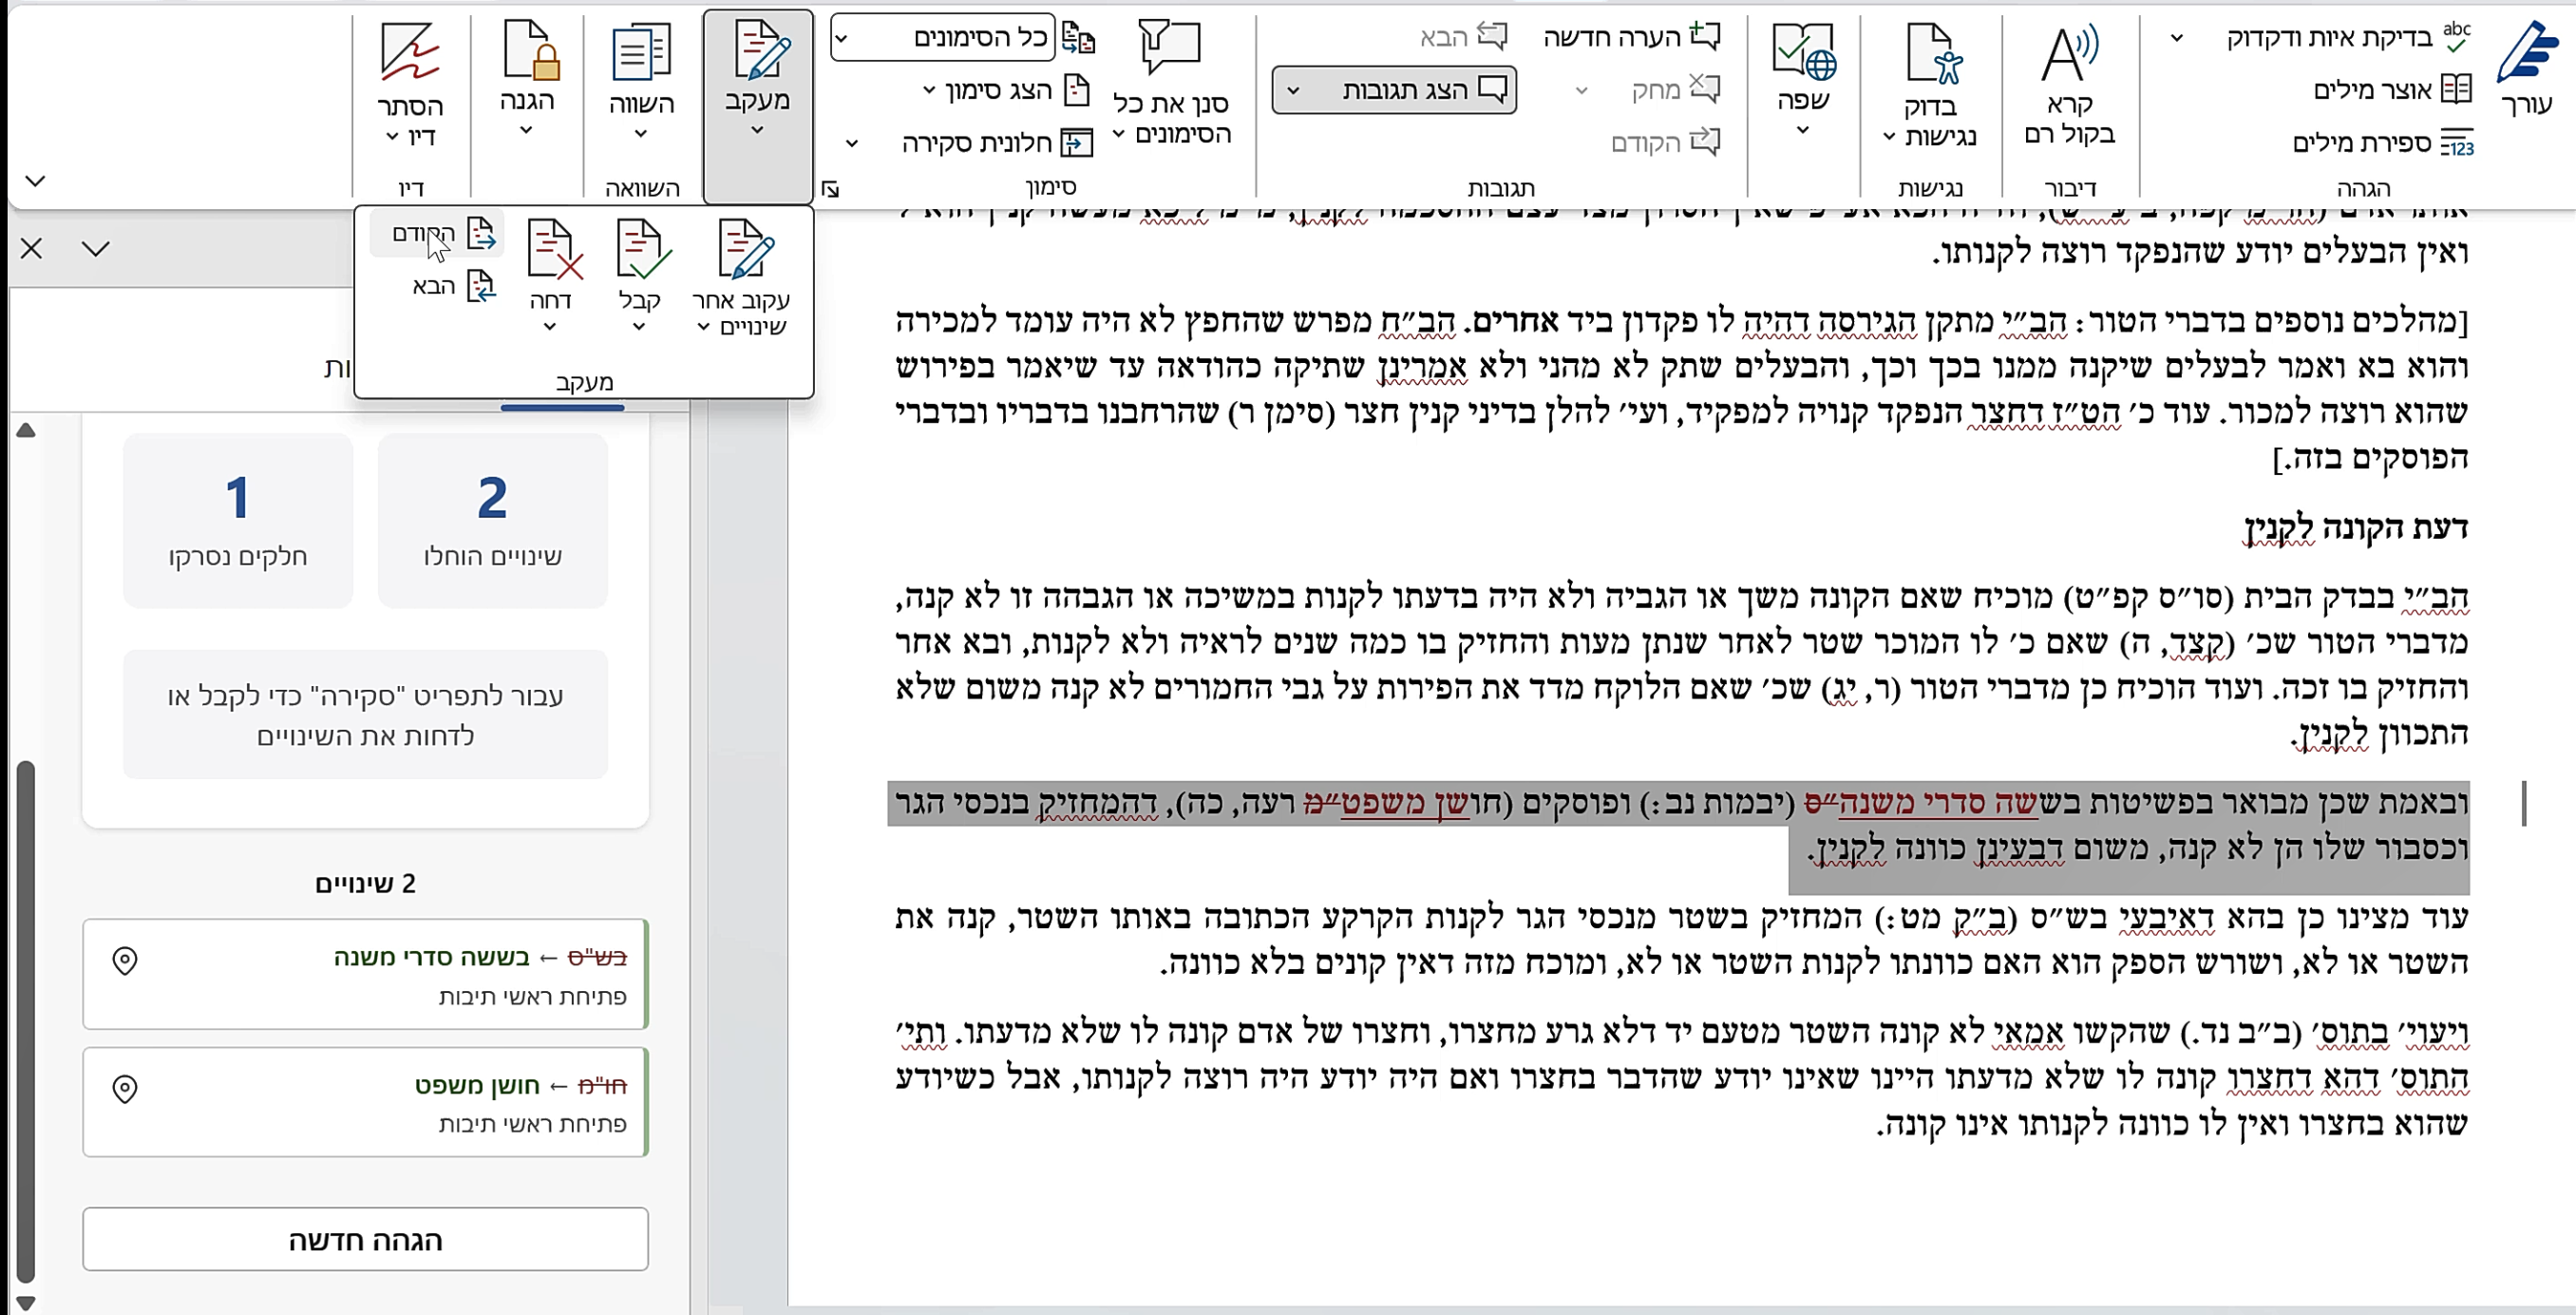
Task: Click the side pane vertical scrollbar
Action: click(26, 1020)
